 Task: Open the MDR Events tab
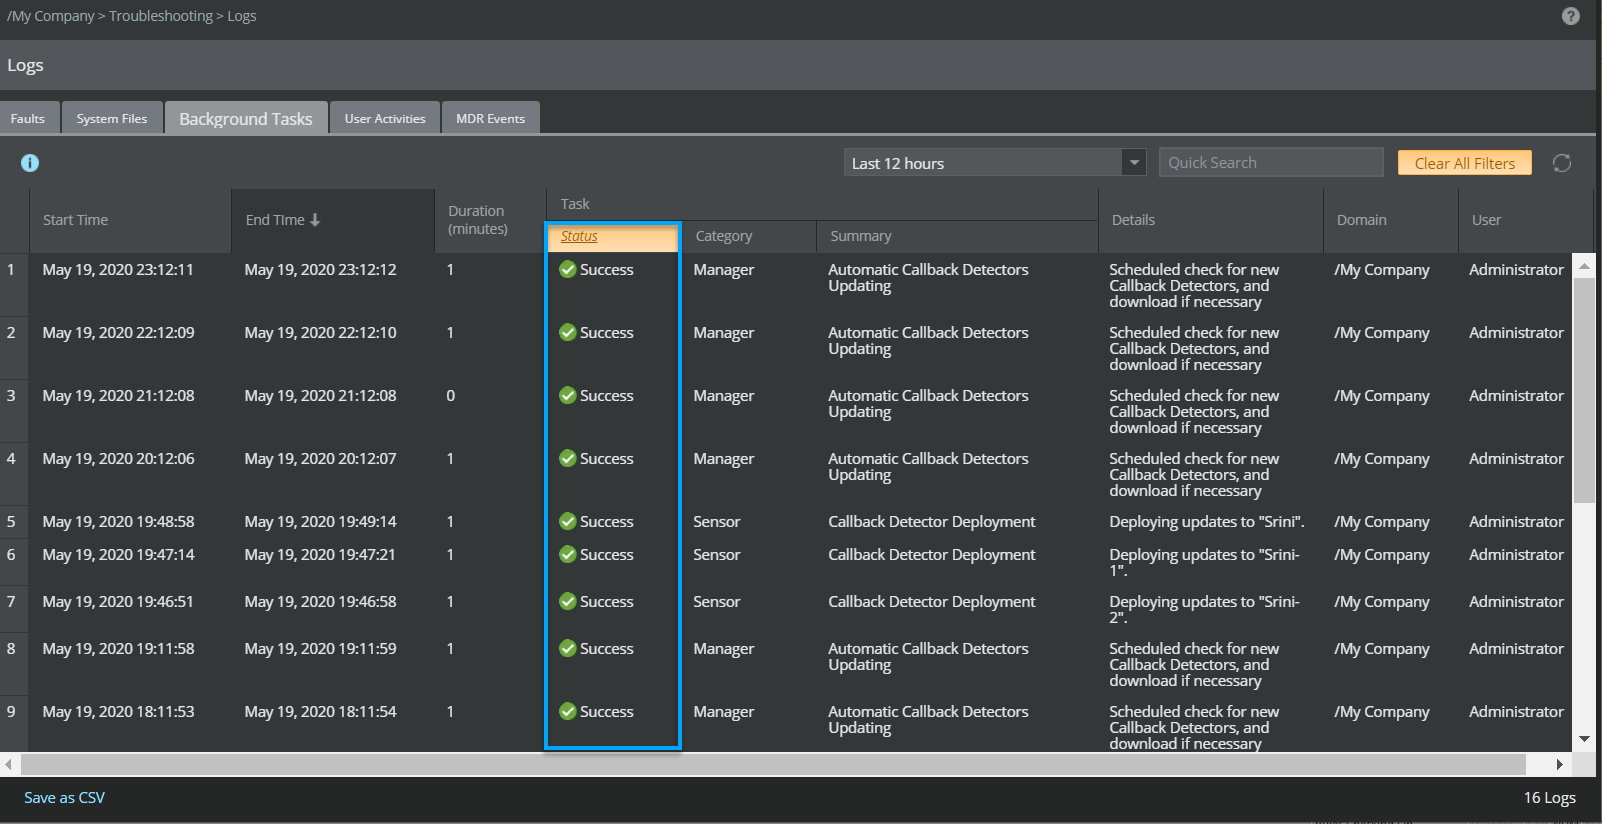pos(490,118)
